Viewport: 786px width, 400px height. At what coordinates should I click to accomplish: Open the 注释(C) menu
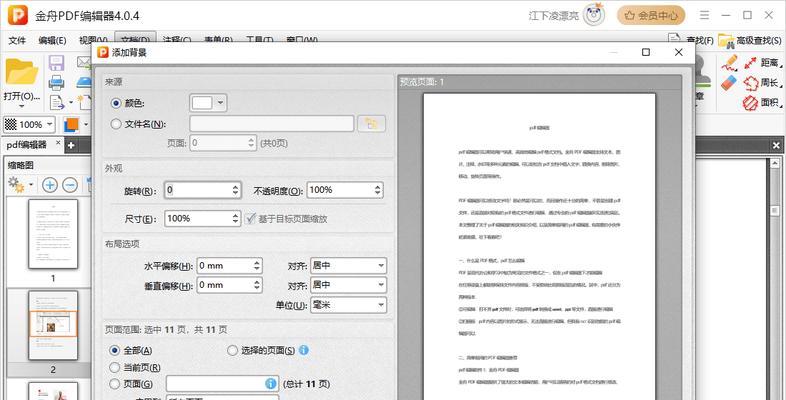pos(177,40)
